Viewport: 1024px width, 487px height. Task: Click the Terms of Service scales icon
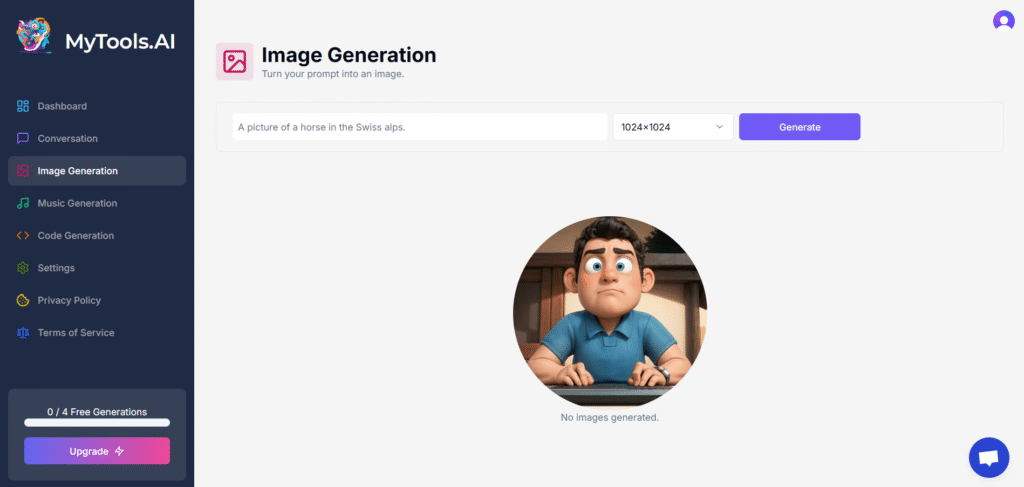23,332
